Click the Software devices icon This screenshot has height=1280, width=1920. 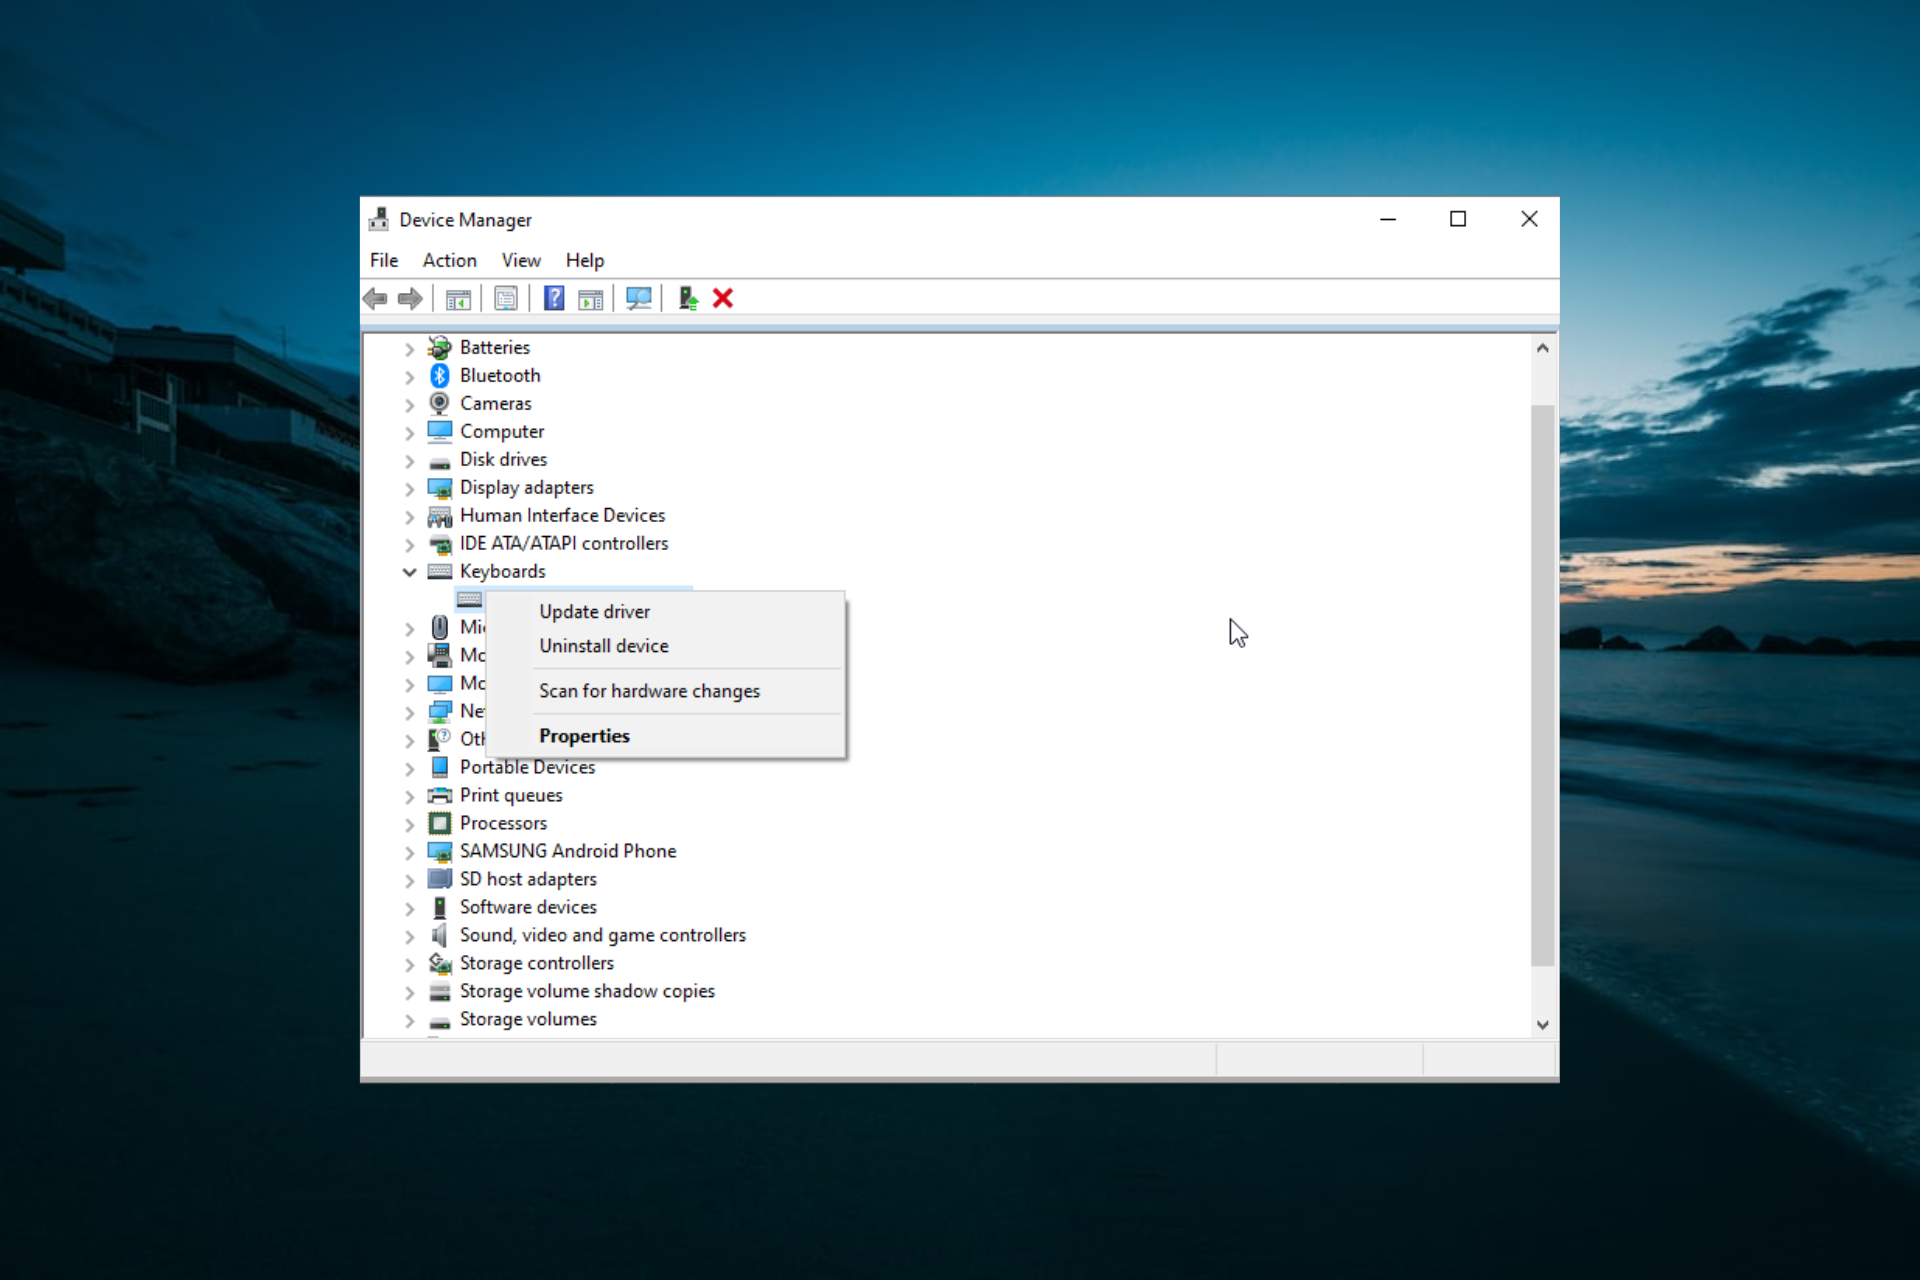(x=439, y=907)
